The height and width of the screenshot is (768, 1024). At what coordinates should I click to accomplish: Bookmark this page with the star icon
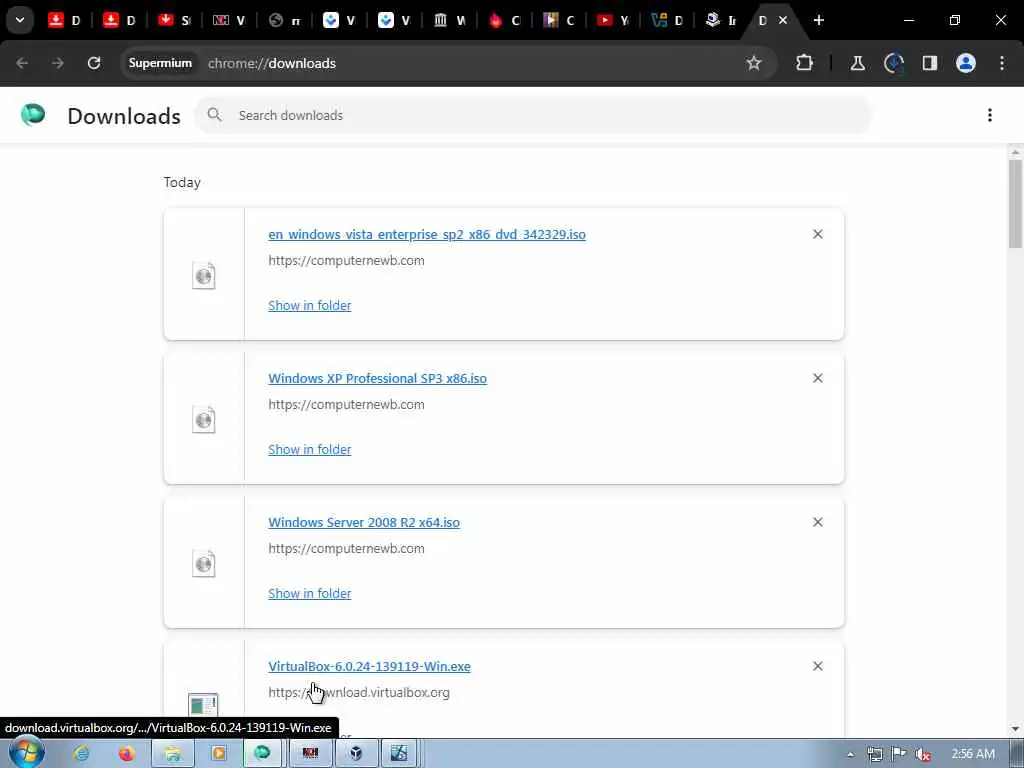pyautogui.click(x=754, y=63)
